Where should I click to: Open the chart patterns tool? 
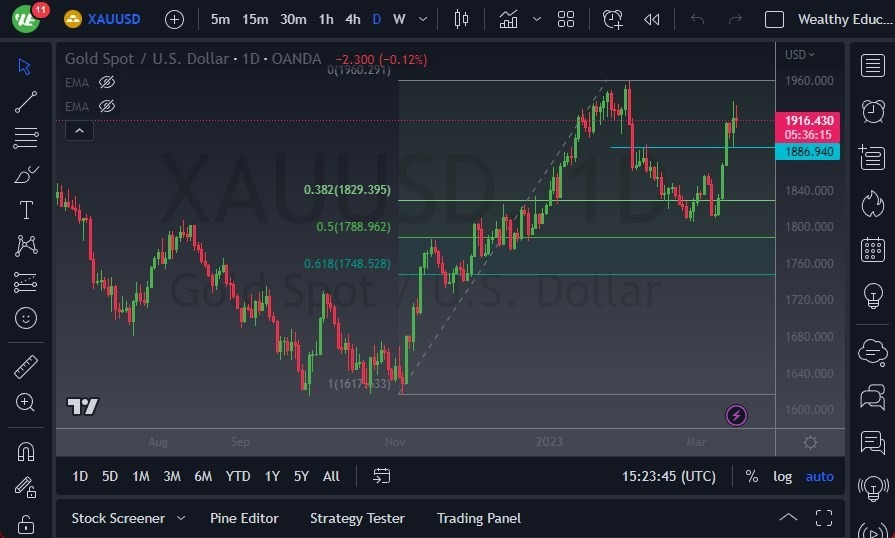tap(26, 245)
